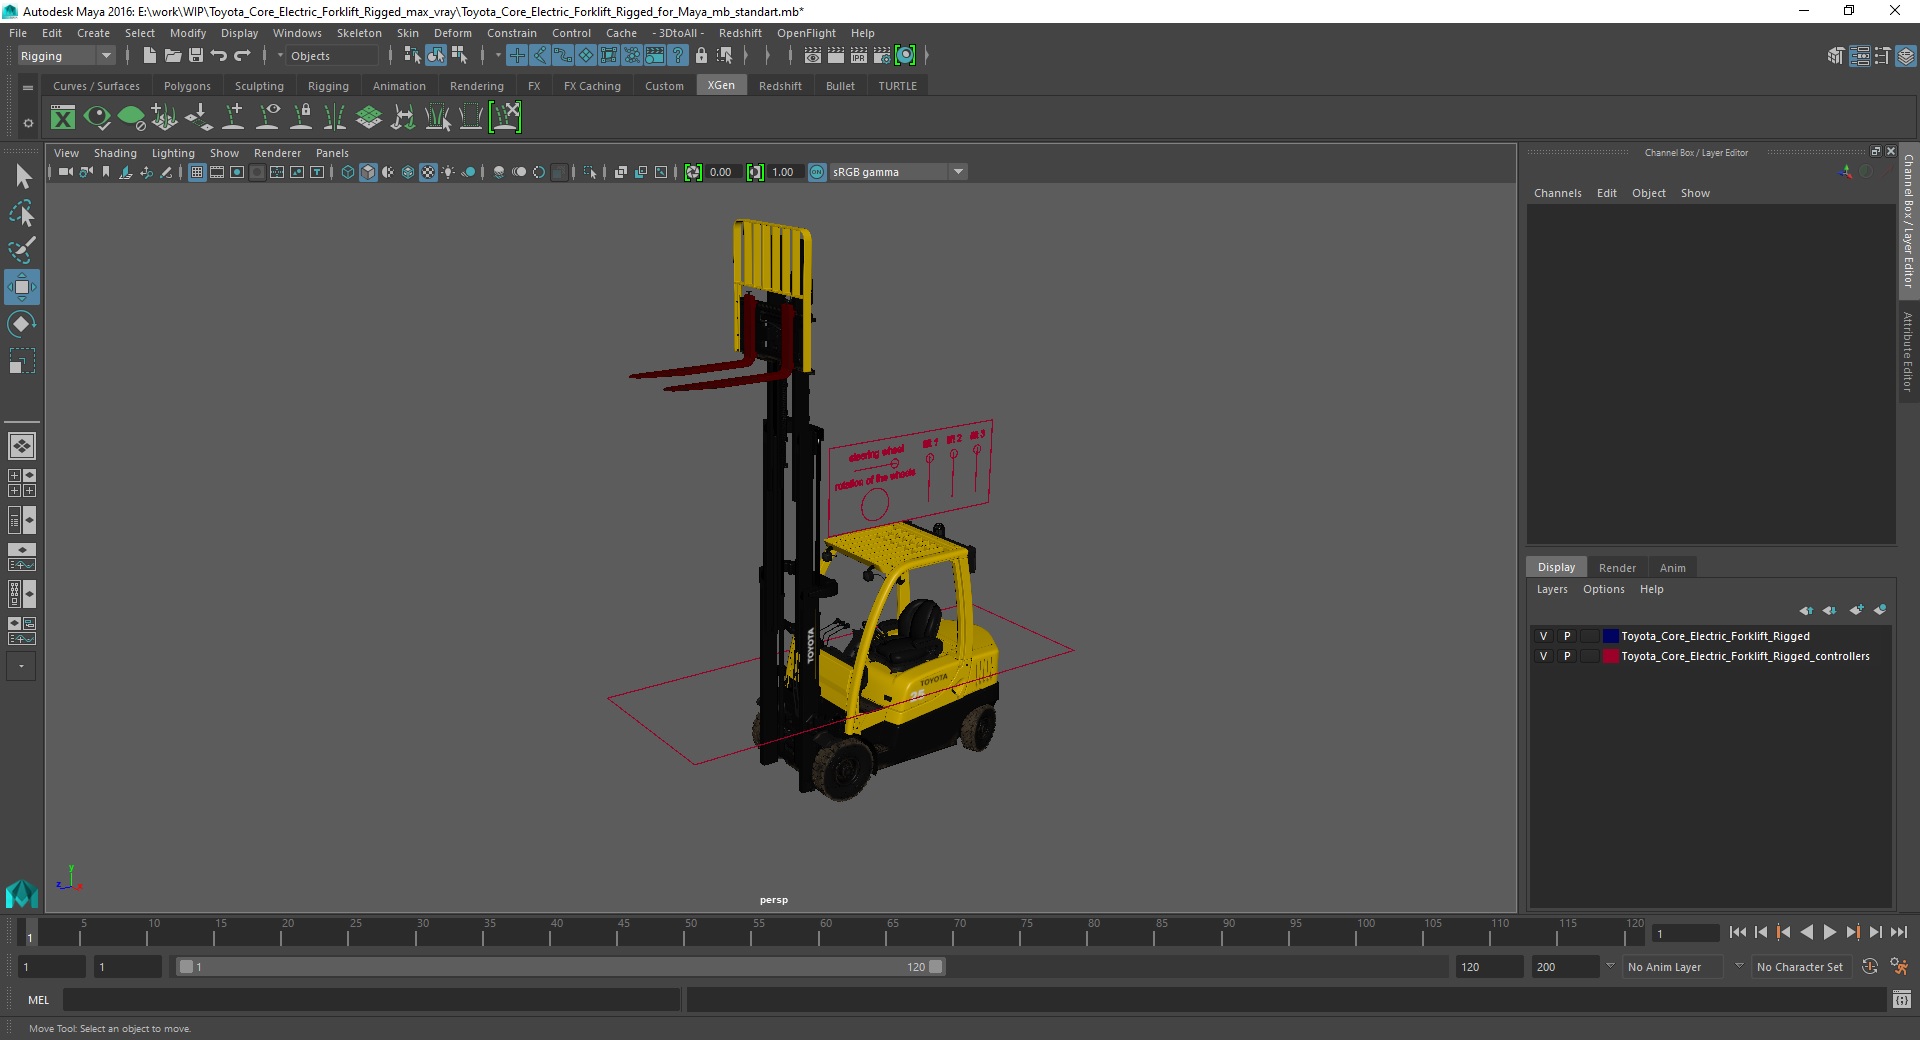Open the Channels menu in Channel Box

tap(1557, 193)
